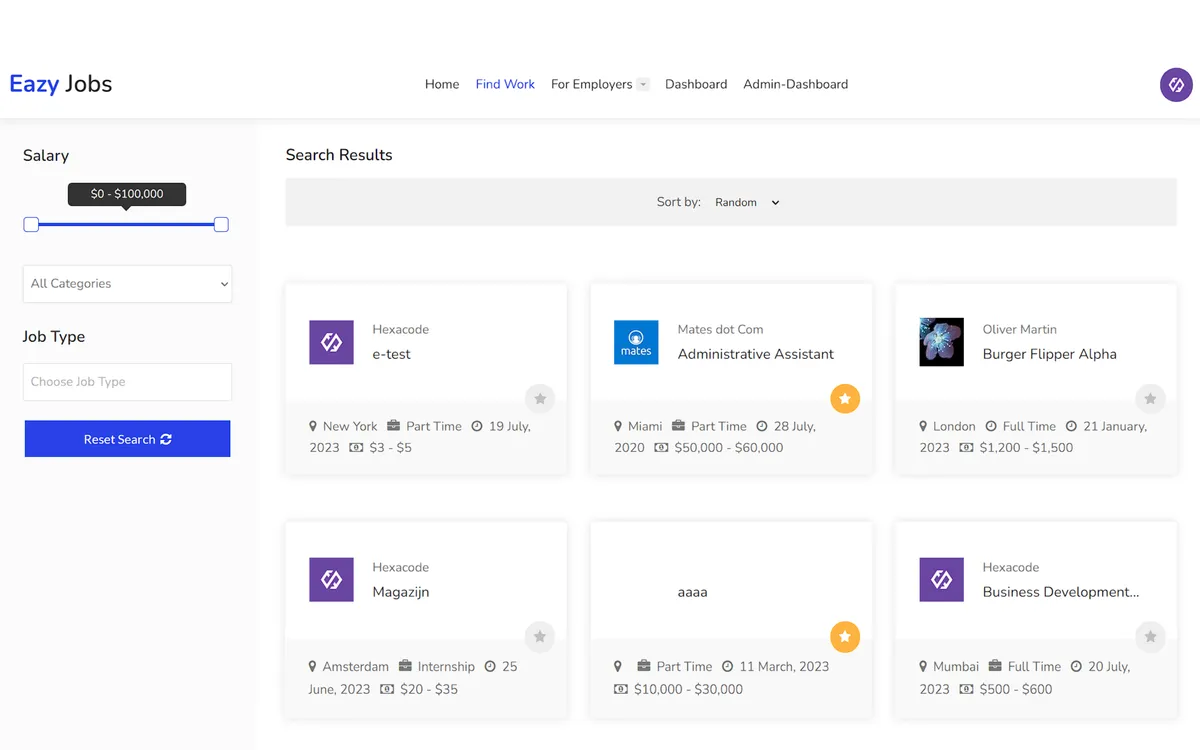Bookmark the e-test job with star
The width and height of the screenshot is (1200, 750).
pyautogui.click(x=540, y=399)
